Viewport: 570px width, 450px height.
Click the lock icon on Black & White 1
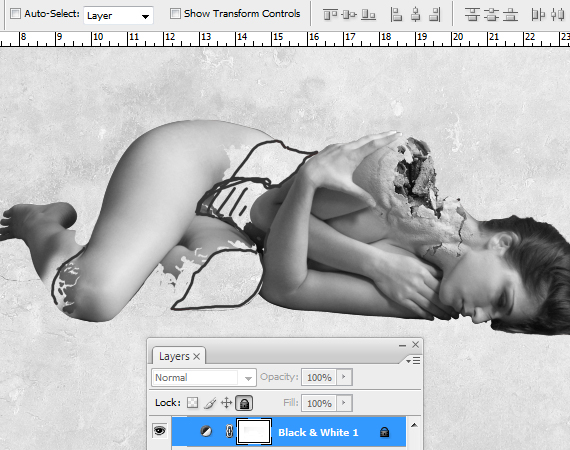click(385, 432)
